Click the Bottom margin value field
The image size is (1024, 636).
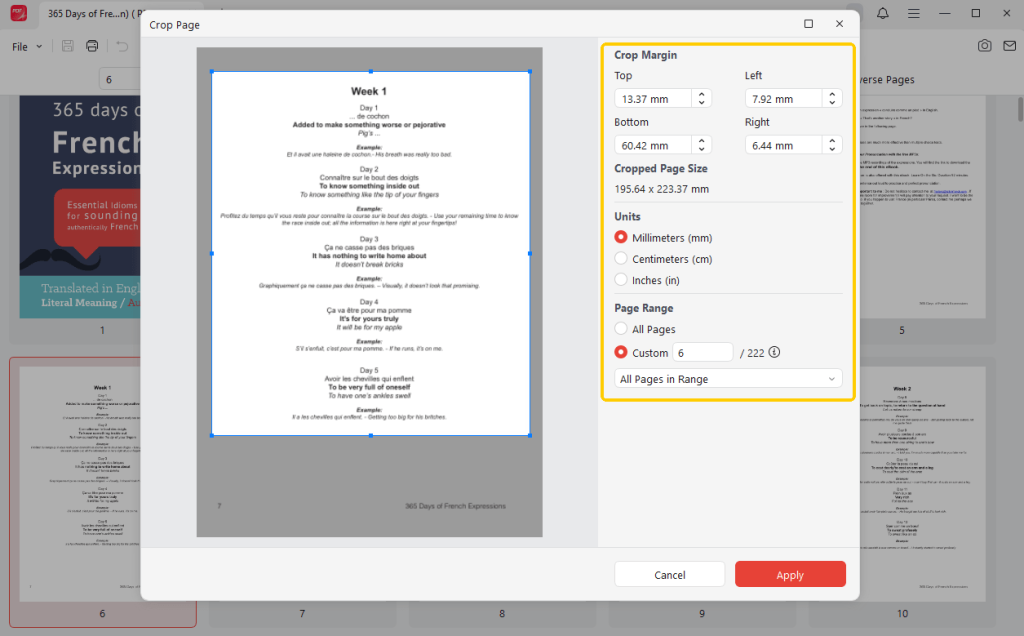click(652, 145)
